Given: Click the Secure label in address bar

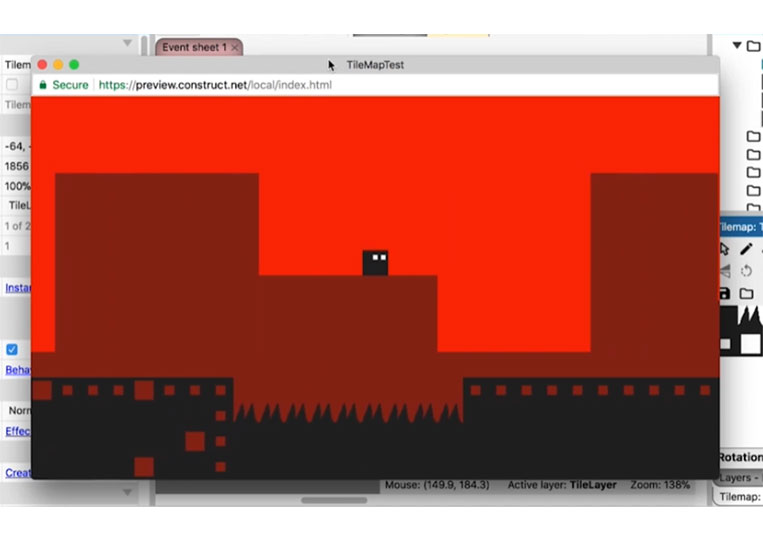Looking at the screenshot, I should click(71, 85).
